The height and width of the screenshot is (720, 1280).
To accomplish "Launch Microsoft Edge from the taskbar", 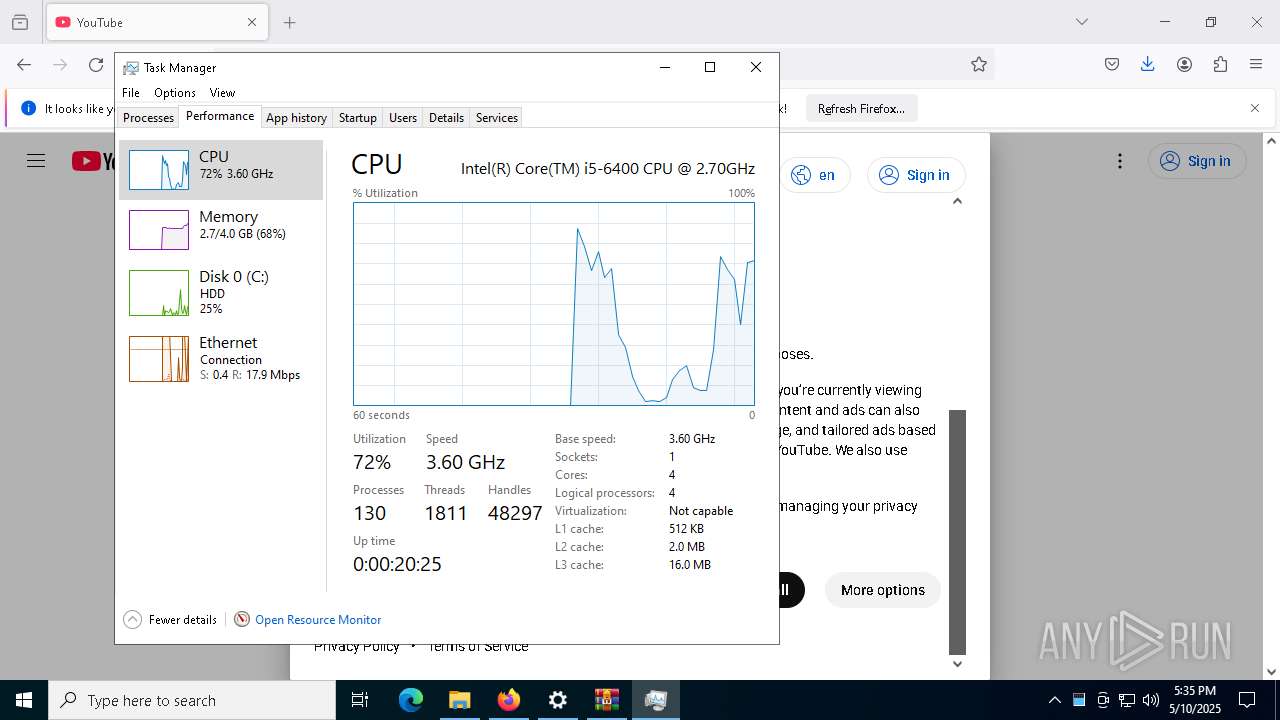I will (x=411, y=700).
